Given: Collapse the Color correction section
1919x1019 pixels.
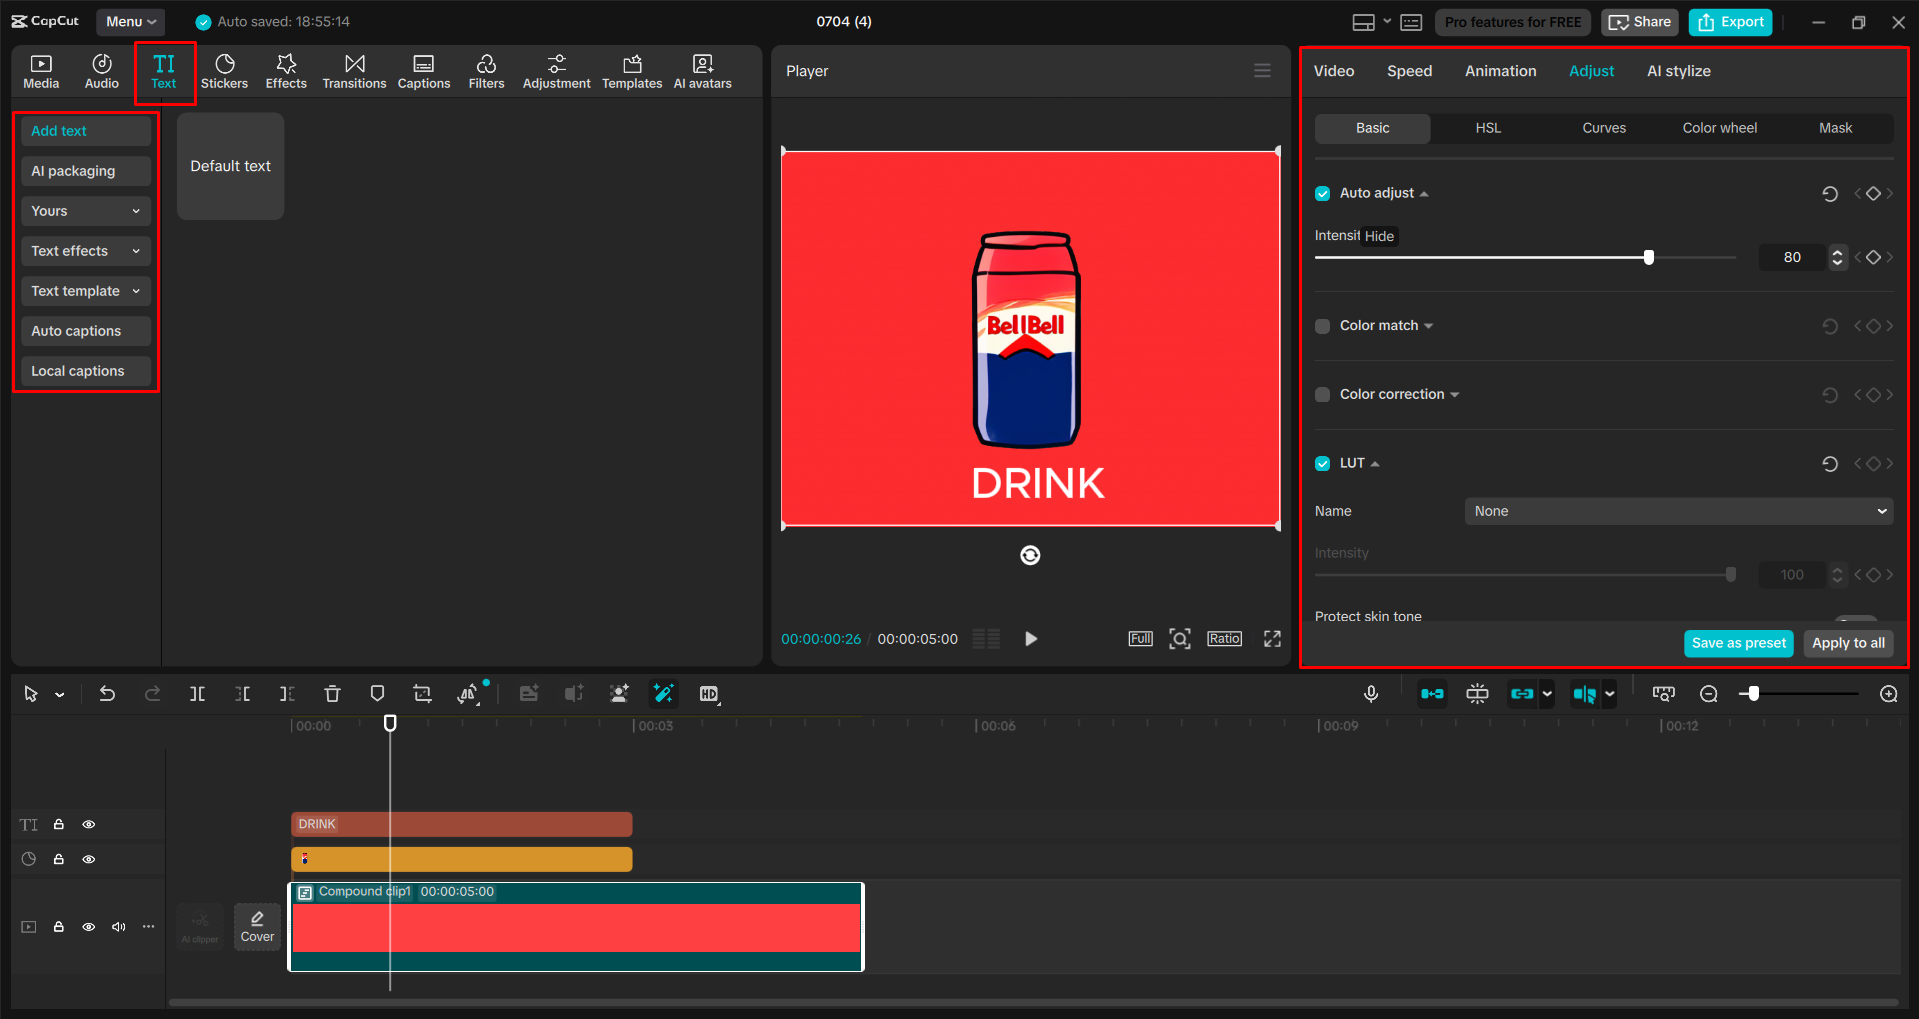Looking at the screenshot, I should 1456,394.
